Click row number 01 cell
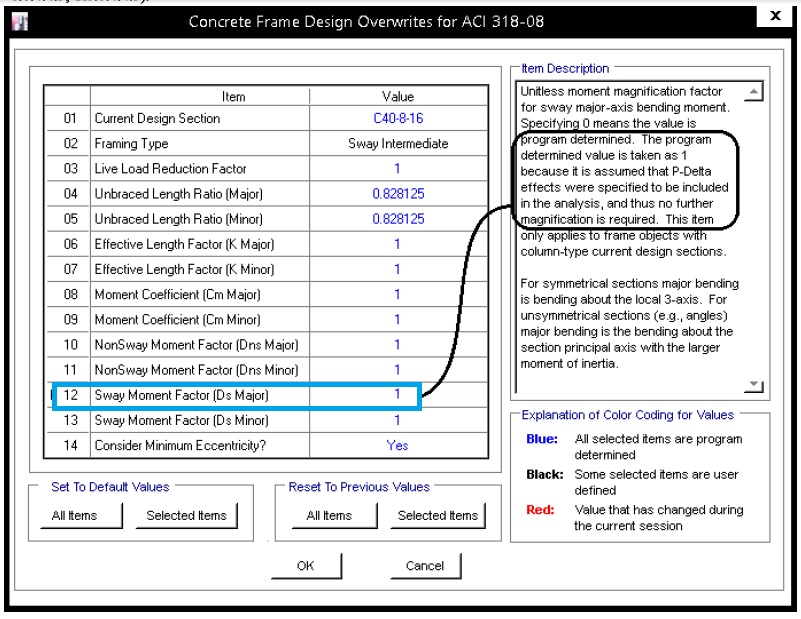This screenshot has width=801, height=619. coord(70,118)
